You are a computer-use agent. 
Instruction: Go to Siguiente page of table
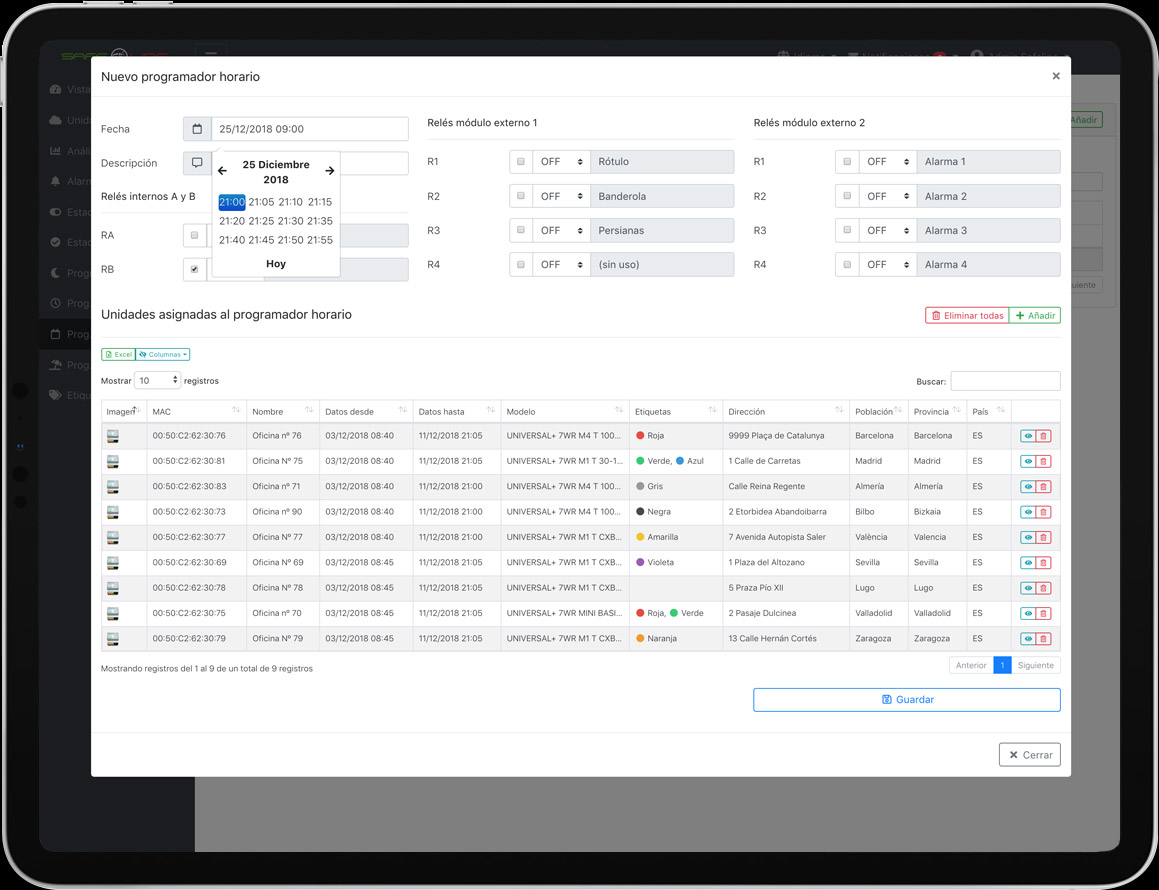click(x=1036, y=665)
